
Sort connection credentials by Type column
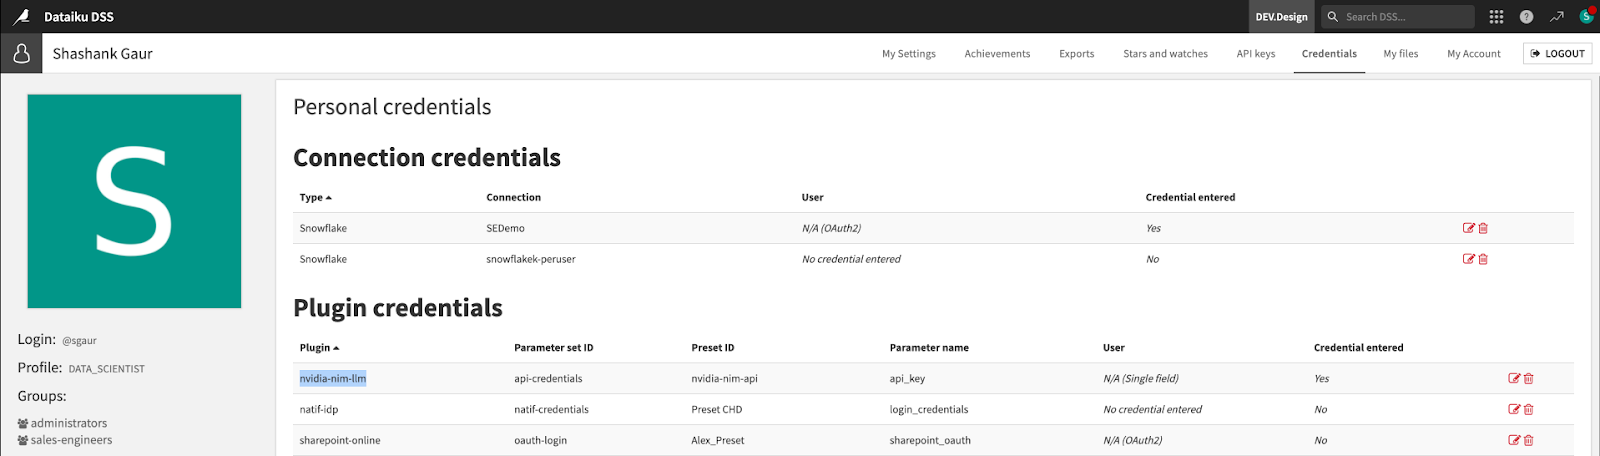315,198
